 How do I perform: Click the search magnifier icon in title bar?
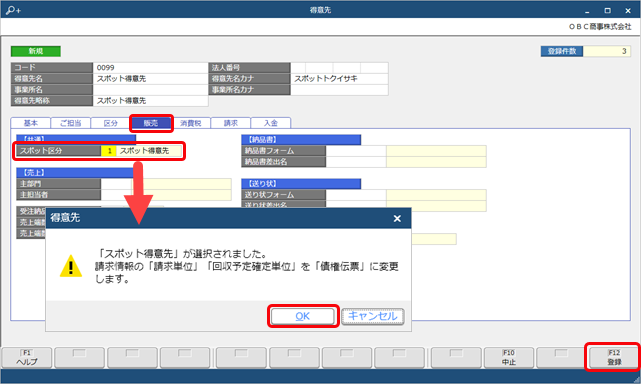[13, 10]
